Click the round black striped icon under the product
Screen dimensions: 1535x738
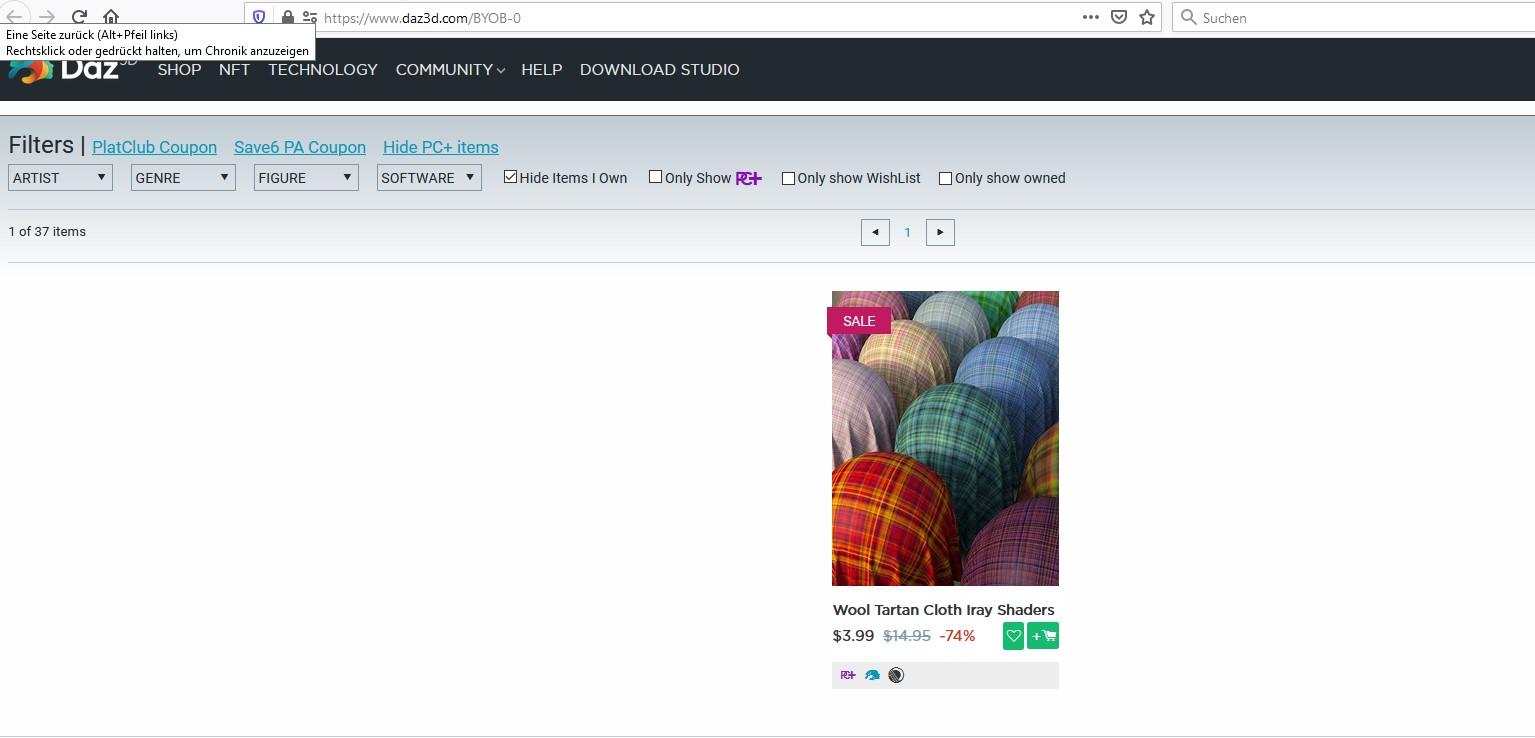click(x=896, y=675)
